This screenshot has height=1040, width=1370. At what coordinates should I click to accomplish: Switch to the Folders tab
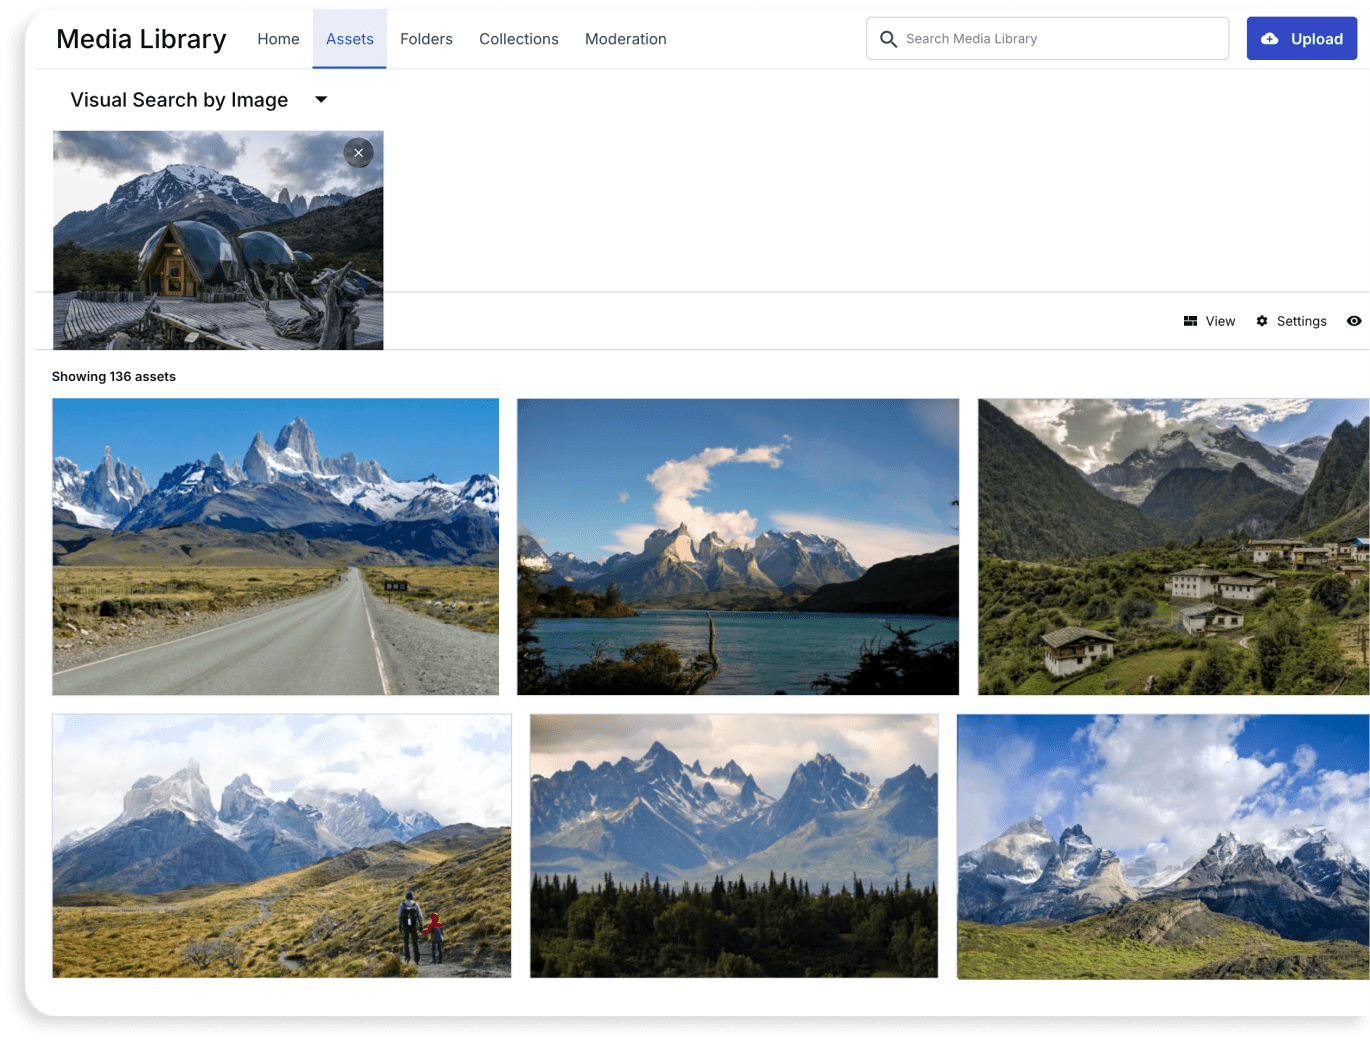coord(426,38)
